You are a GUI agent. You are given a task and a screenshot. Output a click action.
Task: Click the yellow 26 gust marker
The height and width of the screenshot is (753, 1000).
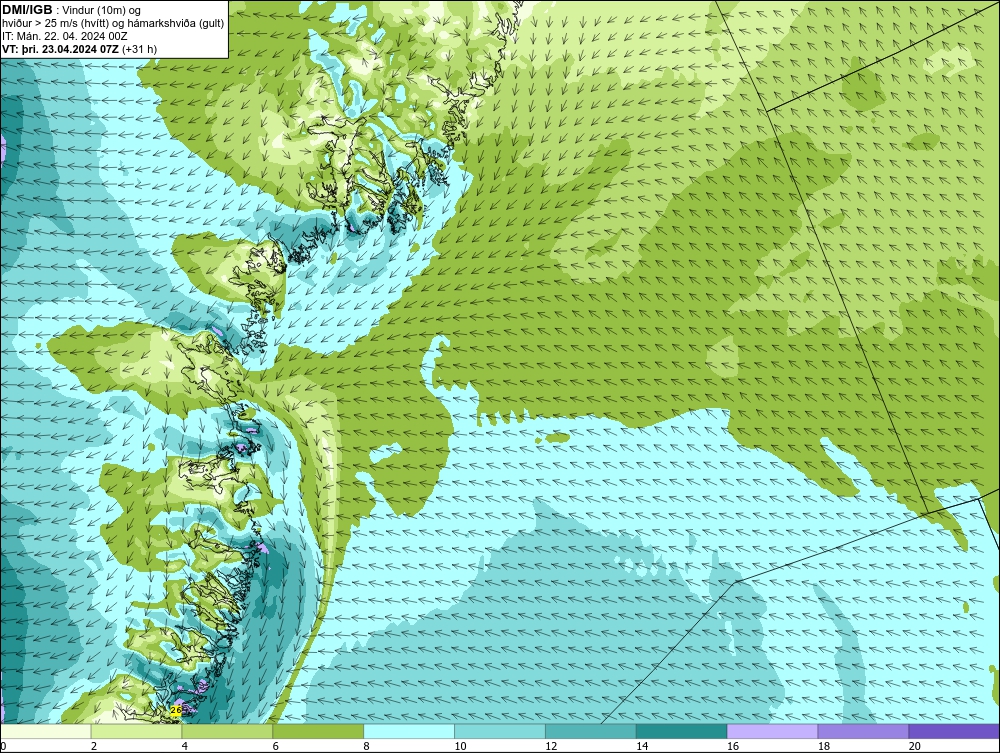click(x=177, y=710)
